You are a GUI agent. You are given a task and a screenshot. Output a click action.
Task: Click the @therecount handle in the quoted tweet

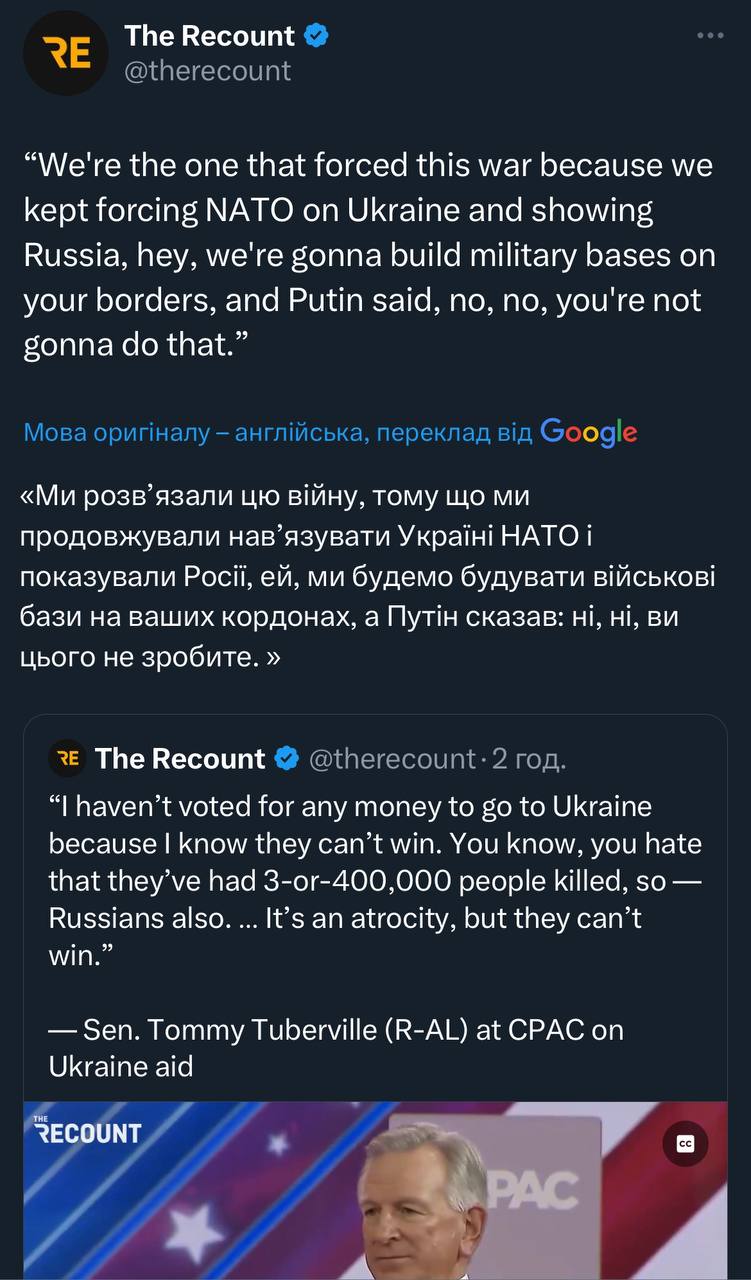coord(392,759)
